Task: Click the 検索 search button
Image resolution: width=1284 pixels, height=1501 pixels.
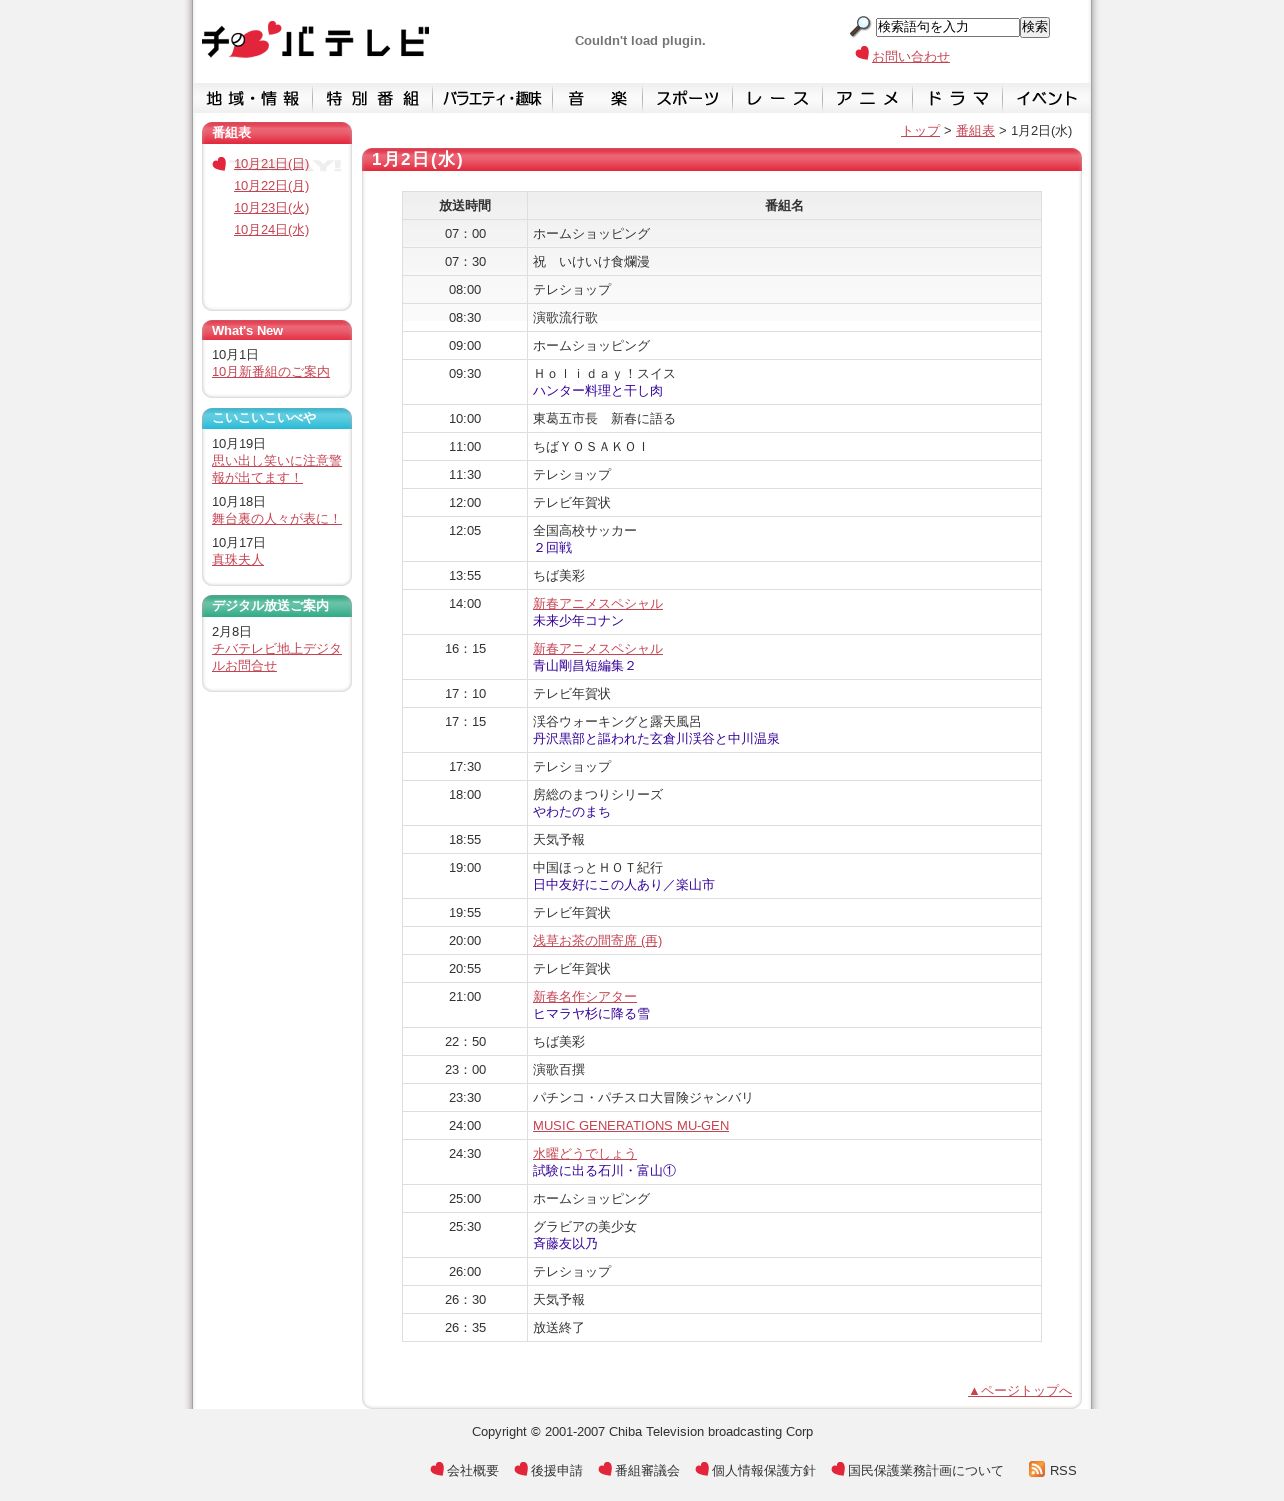Action: tap(1035, 27)
